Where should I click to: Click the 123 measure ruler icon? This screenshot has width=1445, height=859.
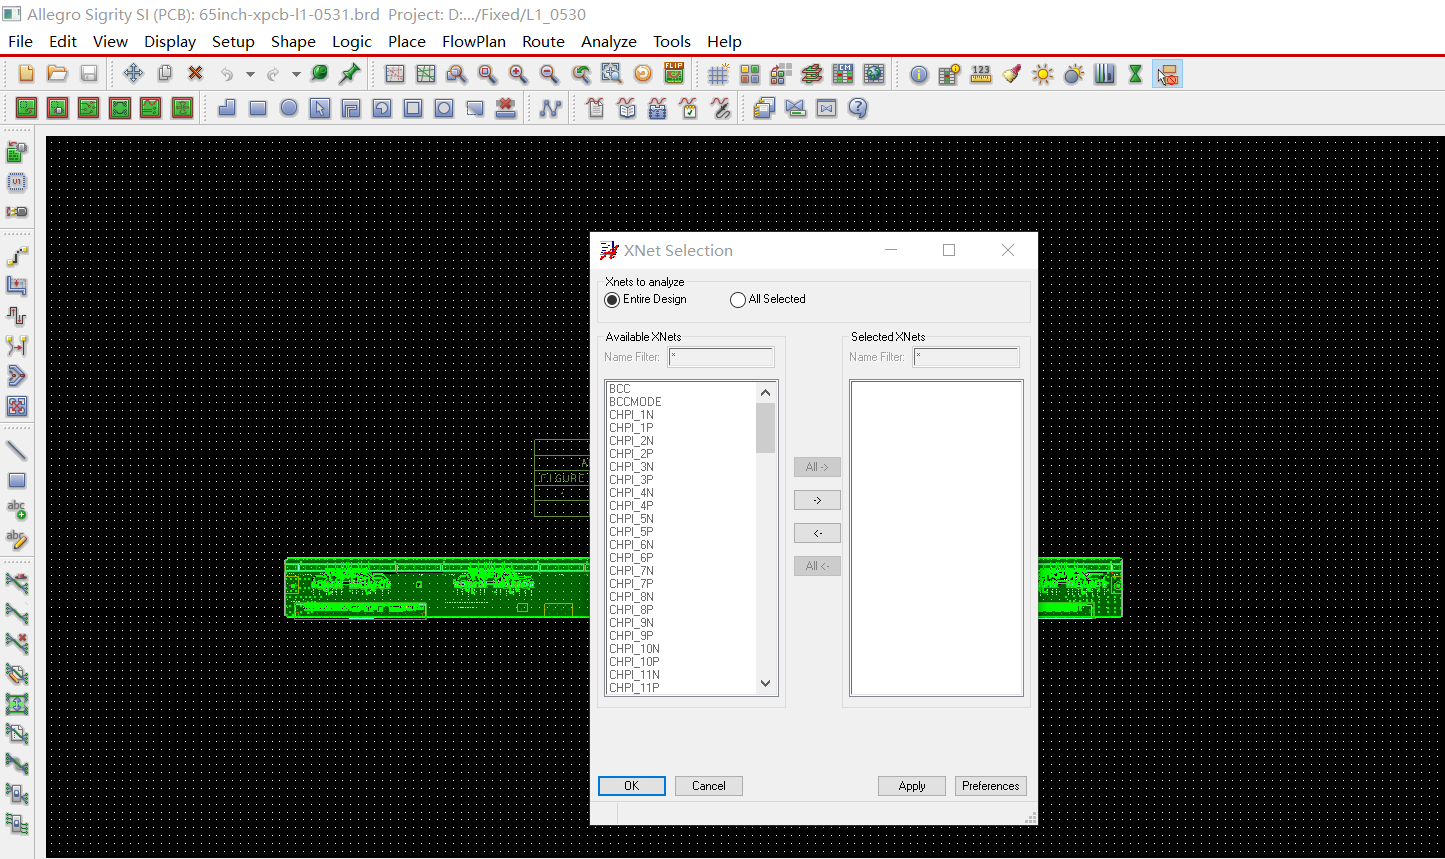pyautogui.click(x=981, y=74)
